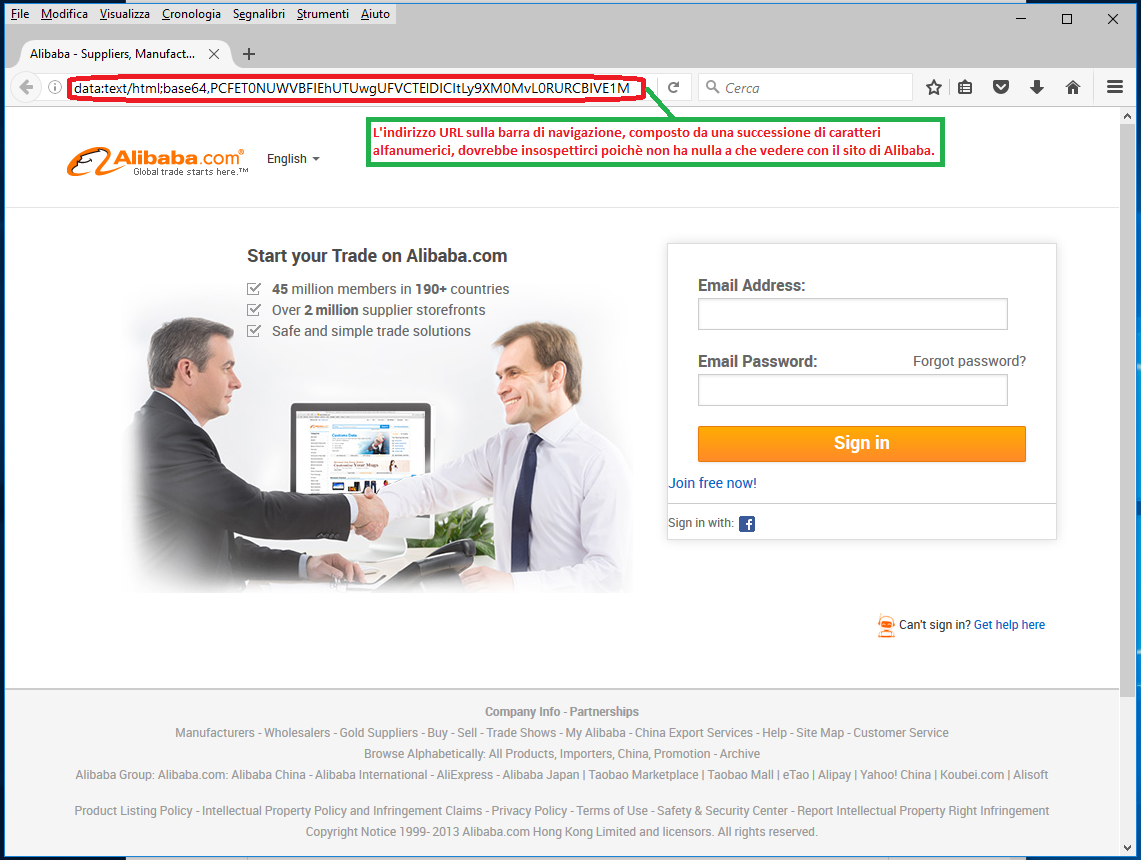Open the Taobao Mall footer link
Image resolution: width=1141 pixels, height=860 pixels.
pyautogui.click(x=740, y=775)
